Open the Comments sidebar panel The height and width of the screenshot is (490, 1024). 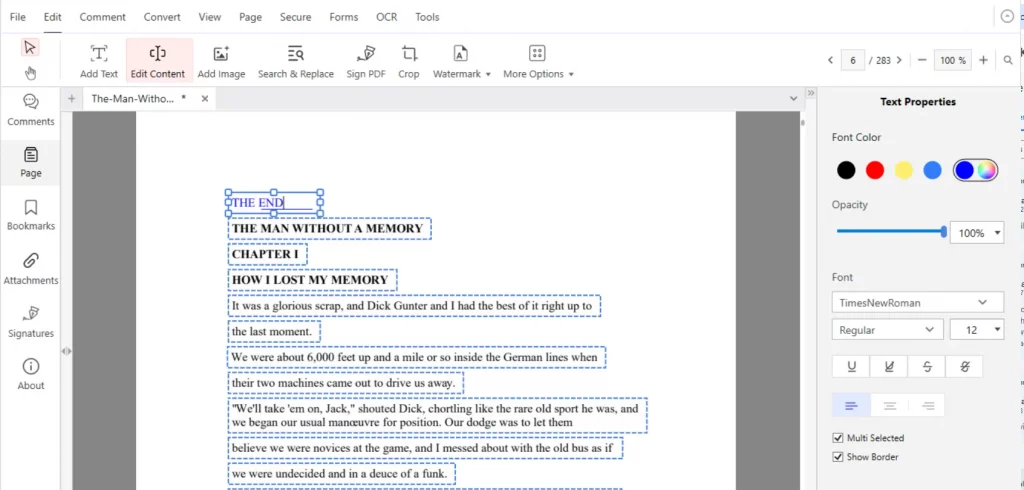click(31, 110)
